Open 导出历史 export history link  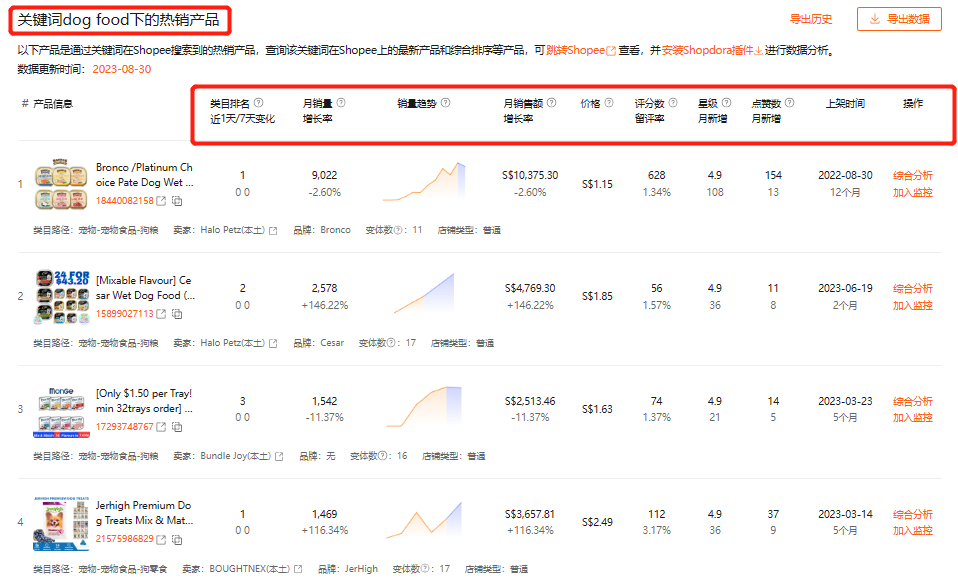(811, 19)
